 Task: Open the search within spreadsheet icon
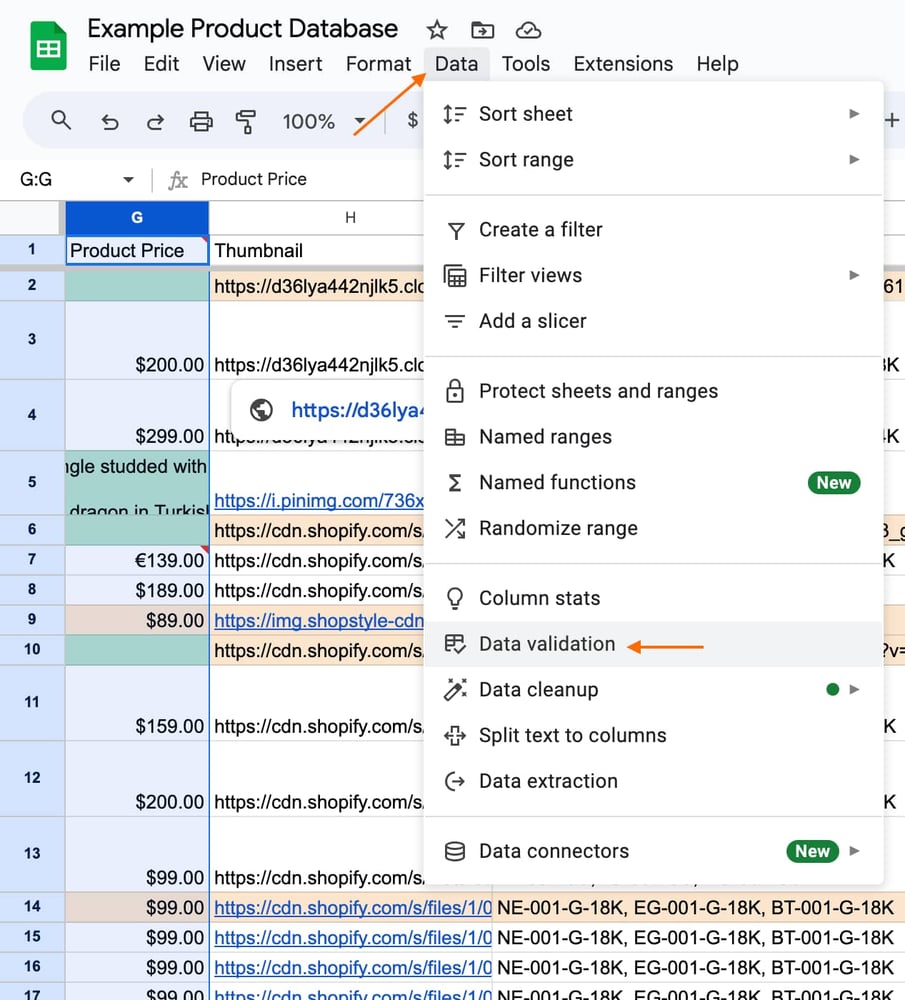click(x=60, y=120)
